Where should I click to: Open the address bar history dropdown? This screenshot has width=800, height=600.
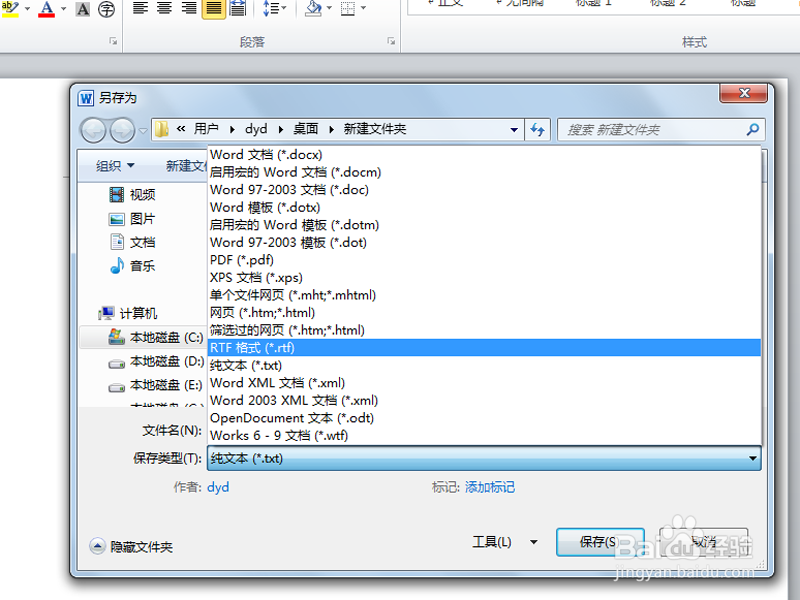coord(514,130)
